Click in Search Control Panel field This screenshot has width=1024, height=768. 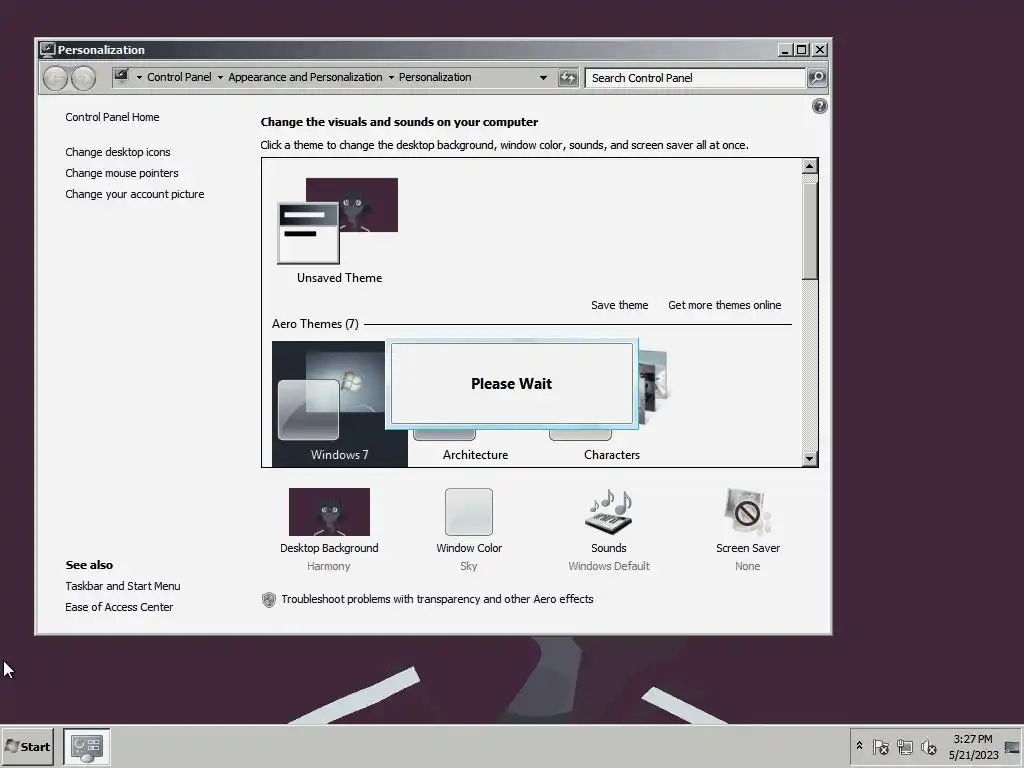click(696, 78)
